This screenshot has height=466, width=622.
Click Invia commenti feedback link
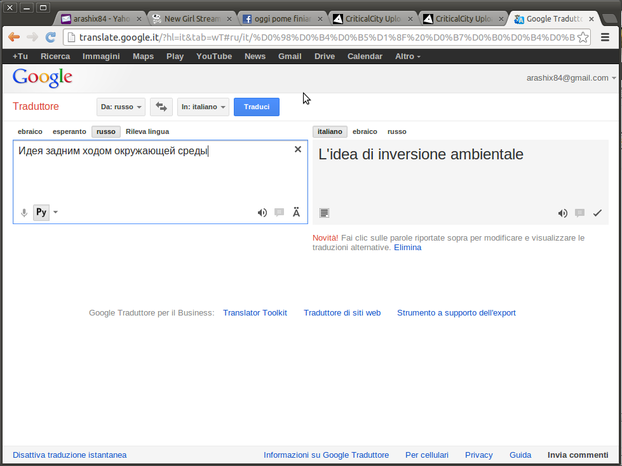tap(578, 455)
